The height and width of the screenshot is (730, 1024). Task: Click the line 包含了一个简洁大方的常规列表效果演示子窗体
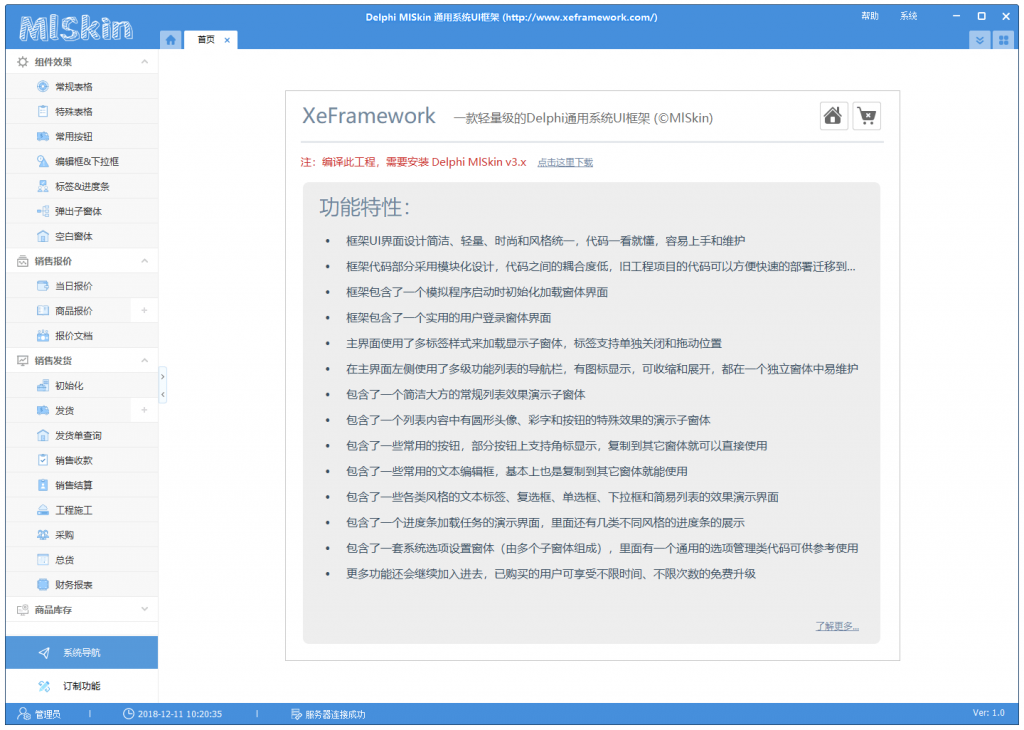pyautogui.click(x=466, y=394)
